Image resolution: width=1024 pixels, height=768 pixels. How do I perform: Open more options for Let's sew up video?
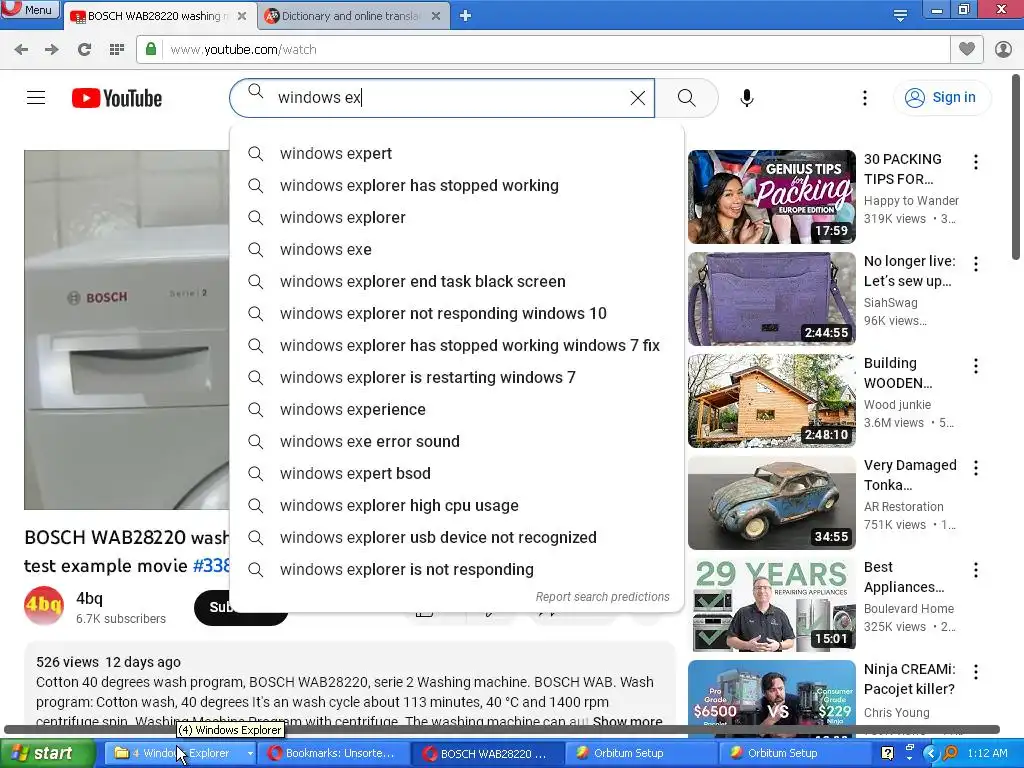976,264
